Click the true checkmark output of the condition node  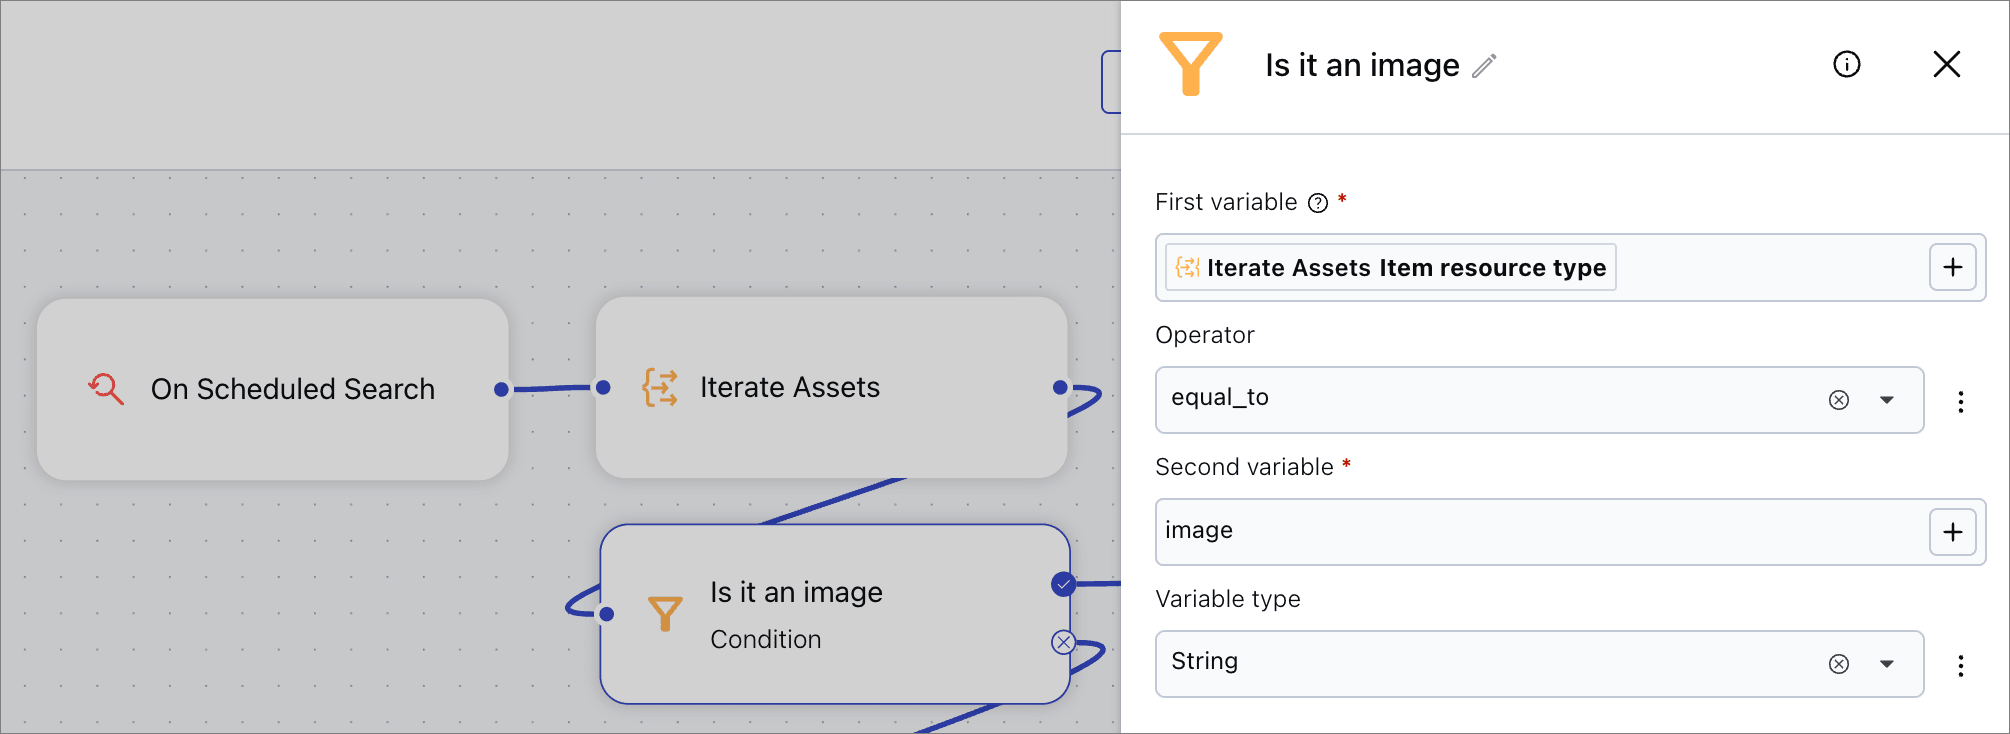(x=1063, y=584)
